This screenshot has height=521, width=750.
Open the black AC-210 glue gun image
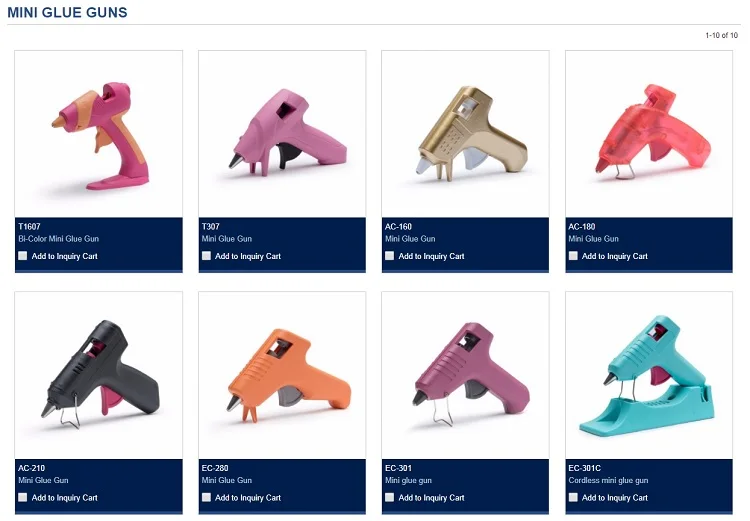coord(99,376)
